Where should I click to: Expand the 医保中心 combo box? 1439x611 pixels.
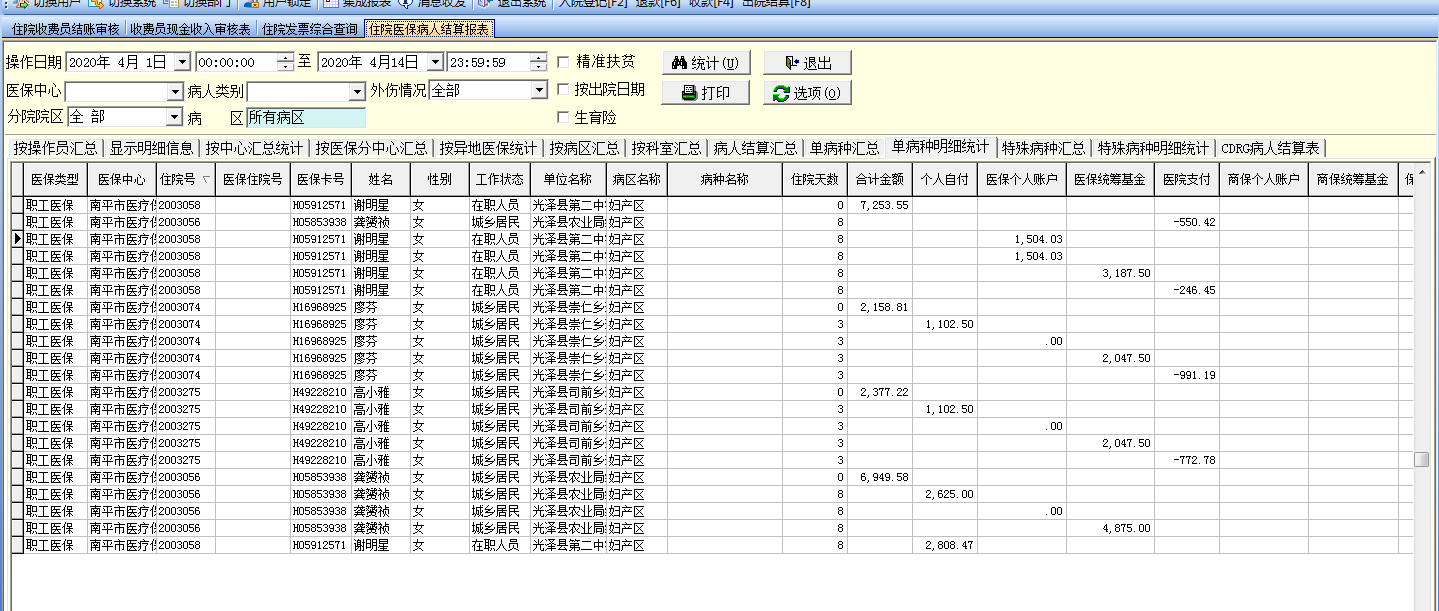(174, 91)
